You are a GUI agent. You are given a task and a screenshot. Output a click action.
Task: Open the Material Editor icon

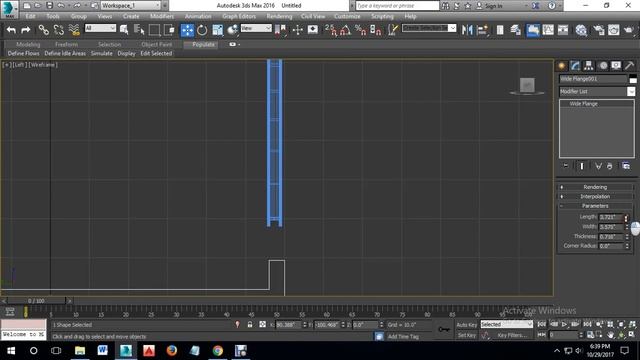tap(581, 30)
